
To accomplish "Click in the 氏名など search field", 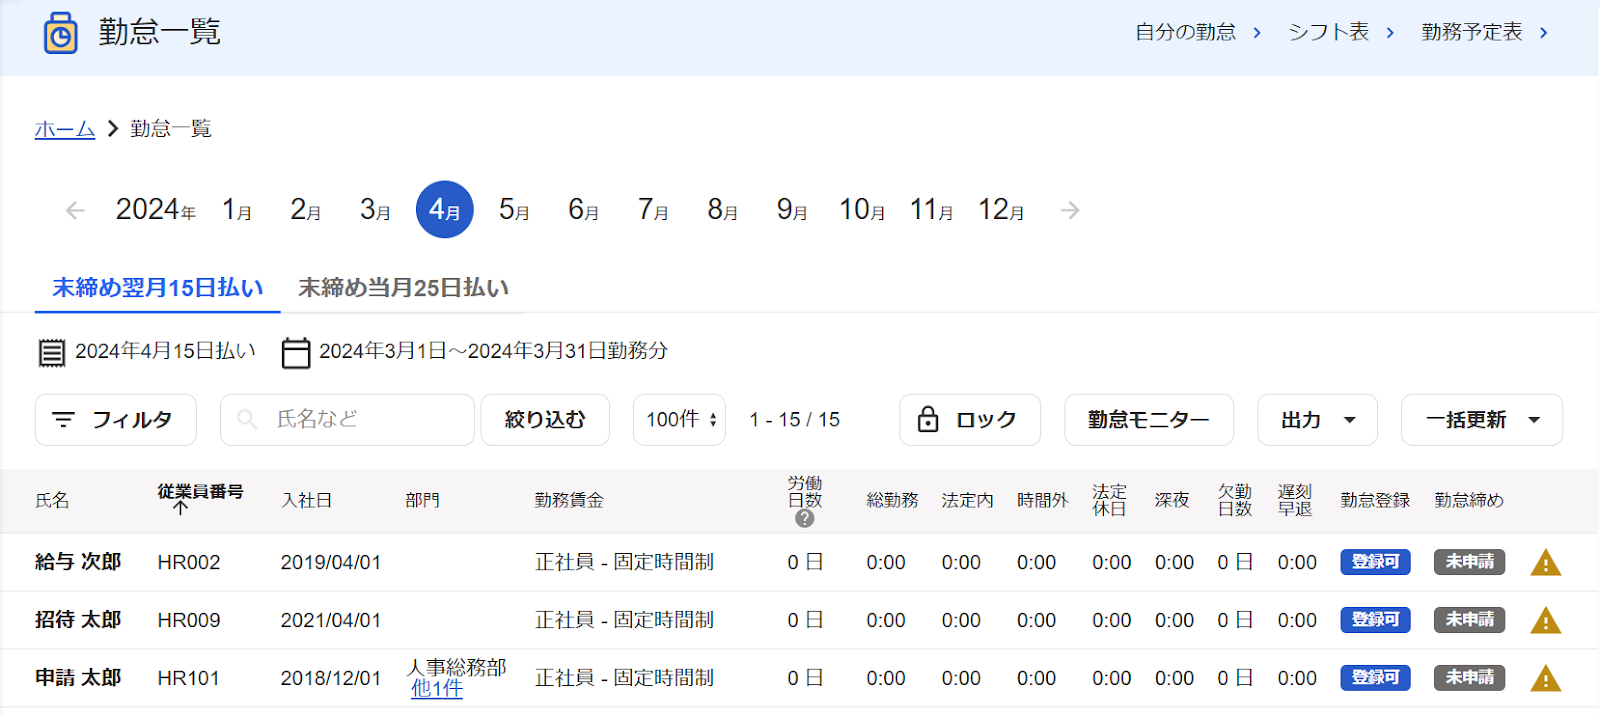I will [347, 420].
